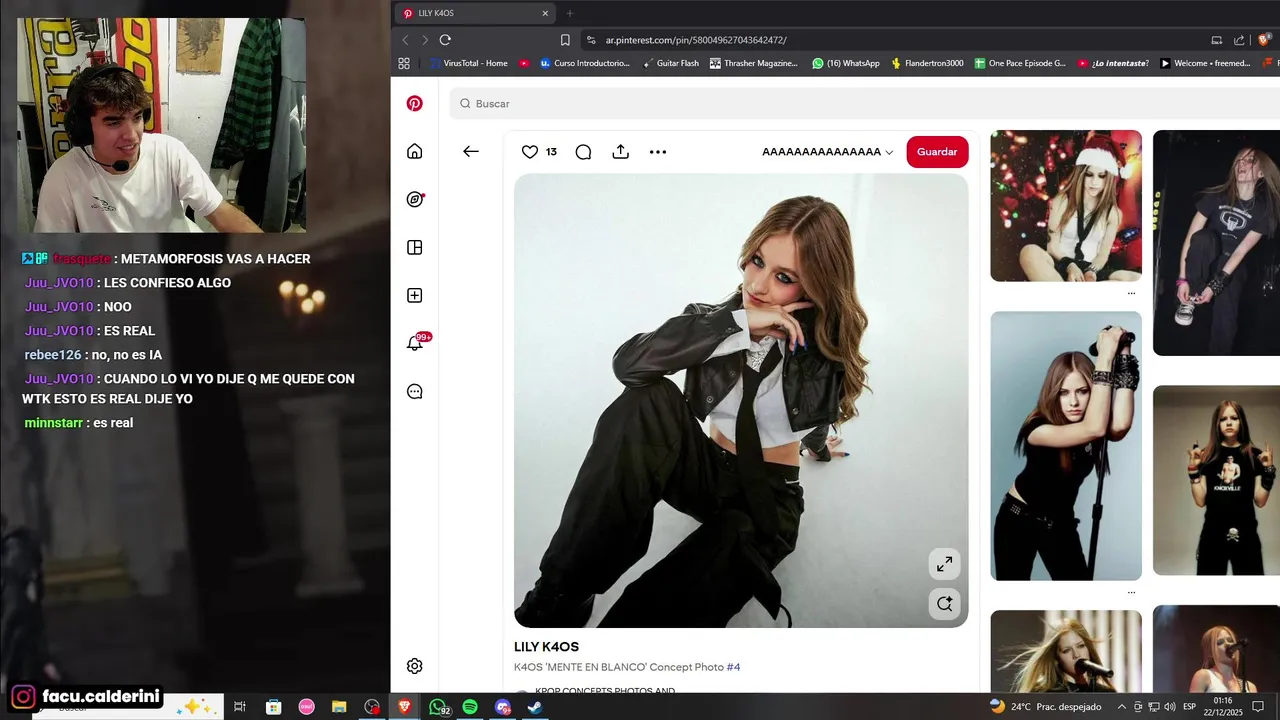Open Thrasher Magazine bookmark
This screenshot has width=1280, height=720.
754,63
